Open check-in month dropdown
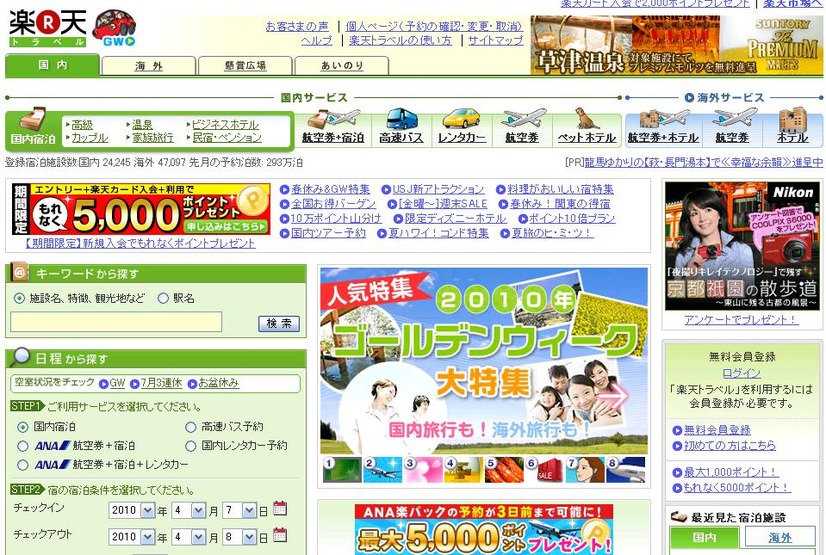826x555 pixels. (x=189, y=510)
